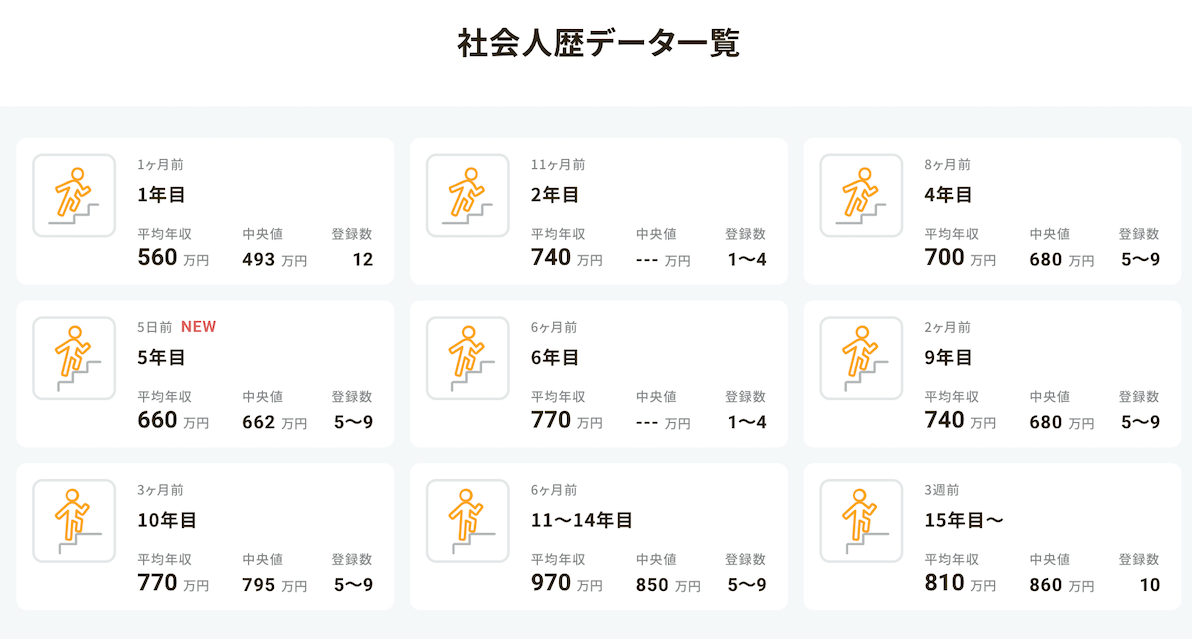The width and height of the screenshot is (1192, 639).
Task: Click the stair-climbing icon for 5年目
Action: [74, 358]
